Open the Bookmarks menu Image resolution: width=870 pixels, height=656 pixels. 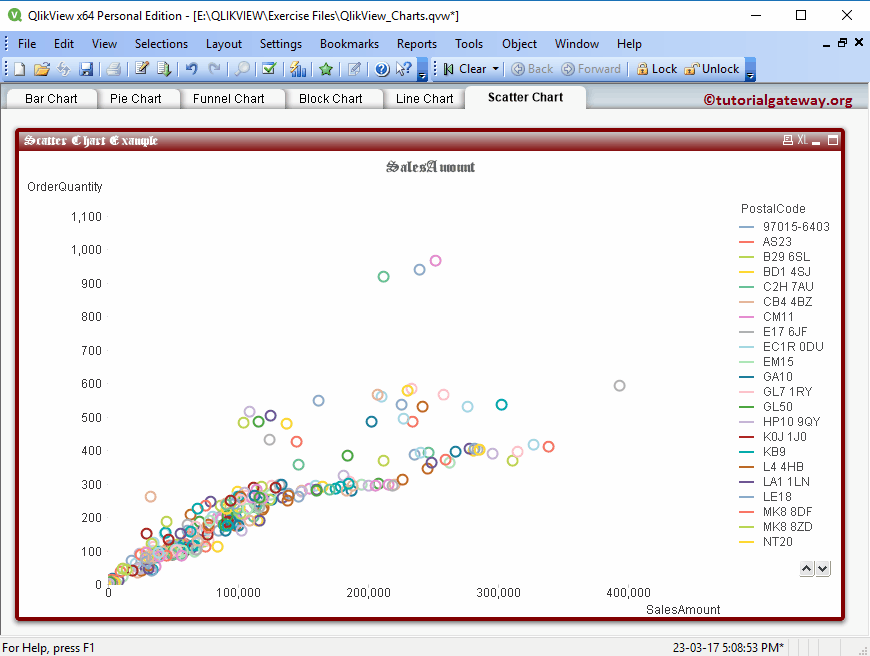349,44
